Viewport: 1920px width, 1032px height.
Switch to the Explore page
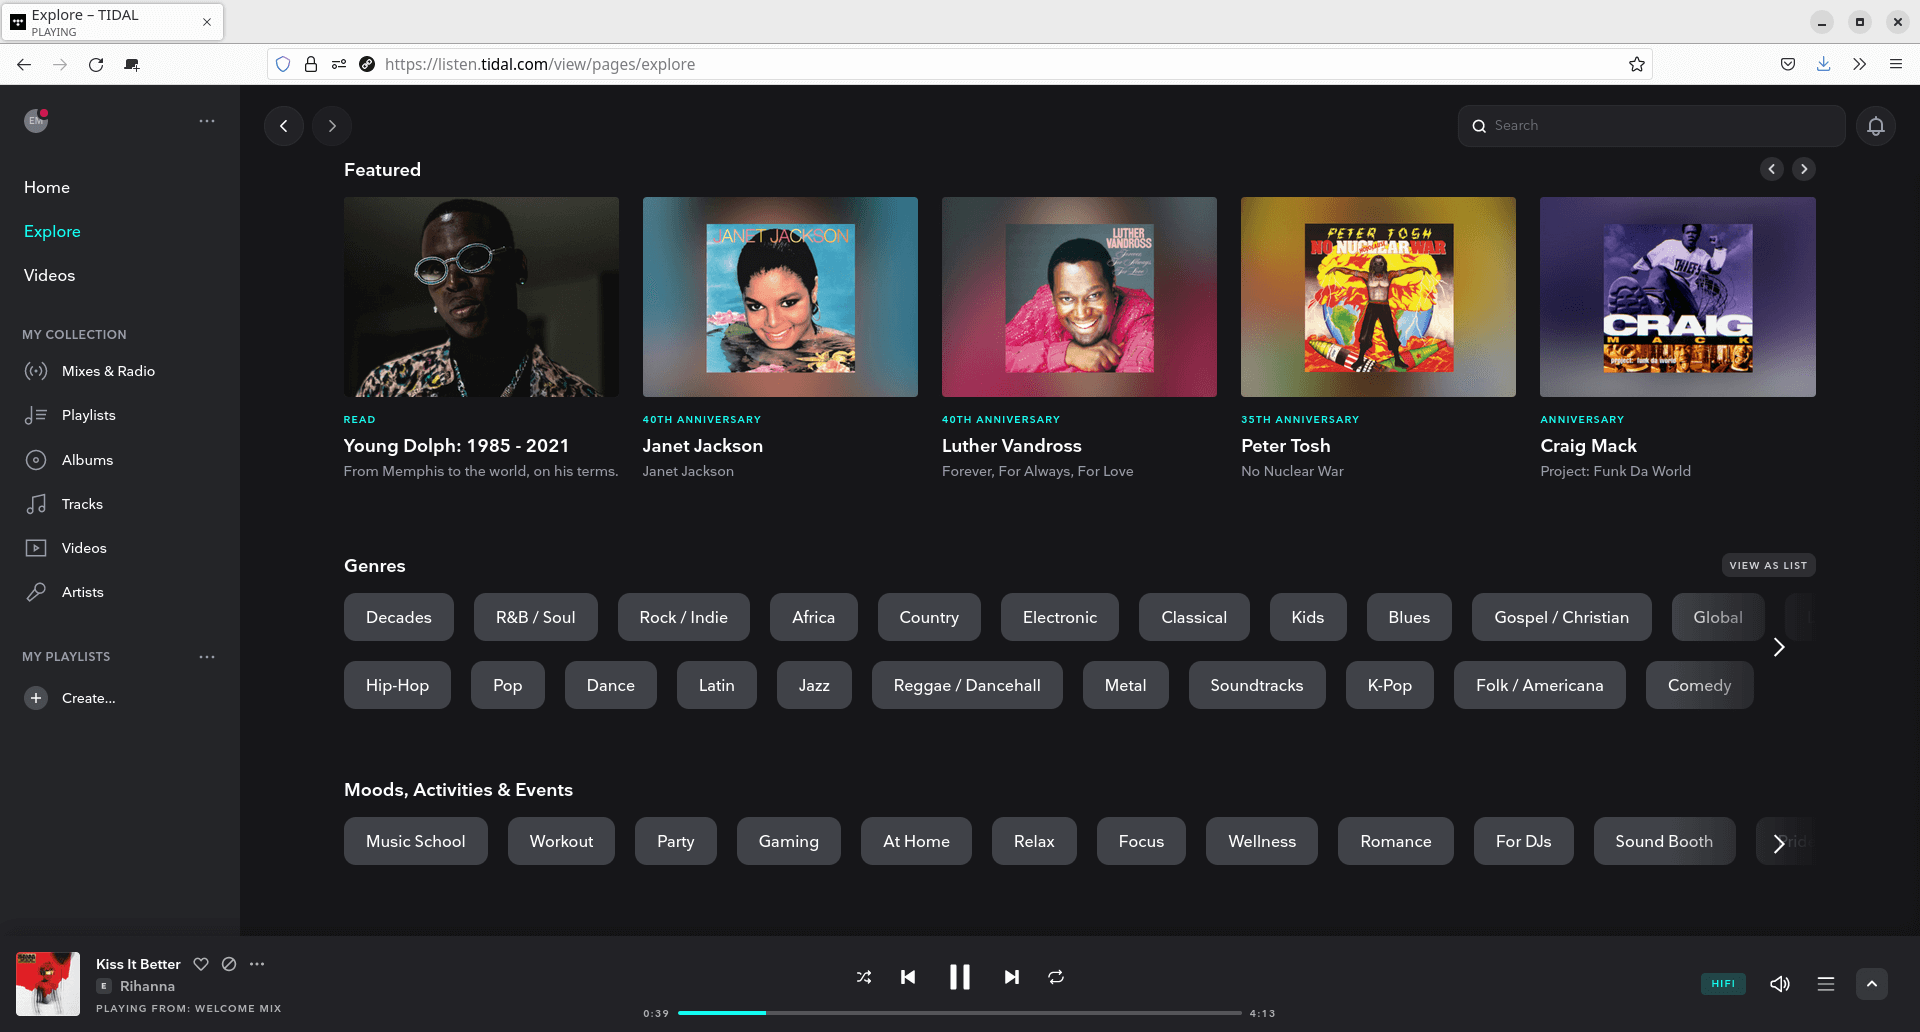tap(52, 231)
